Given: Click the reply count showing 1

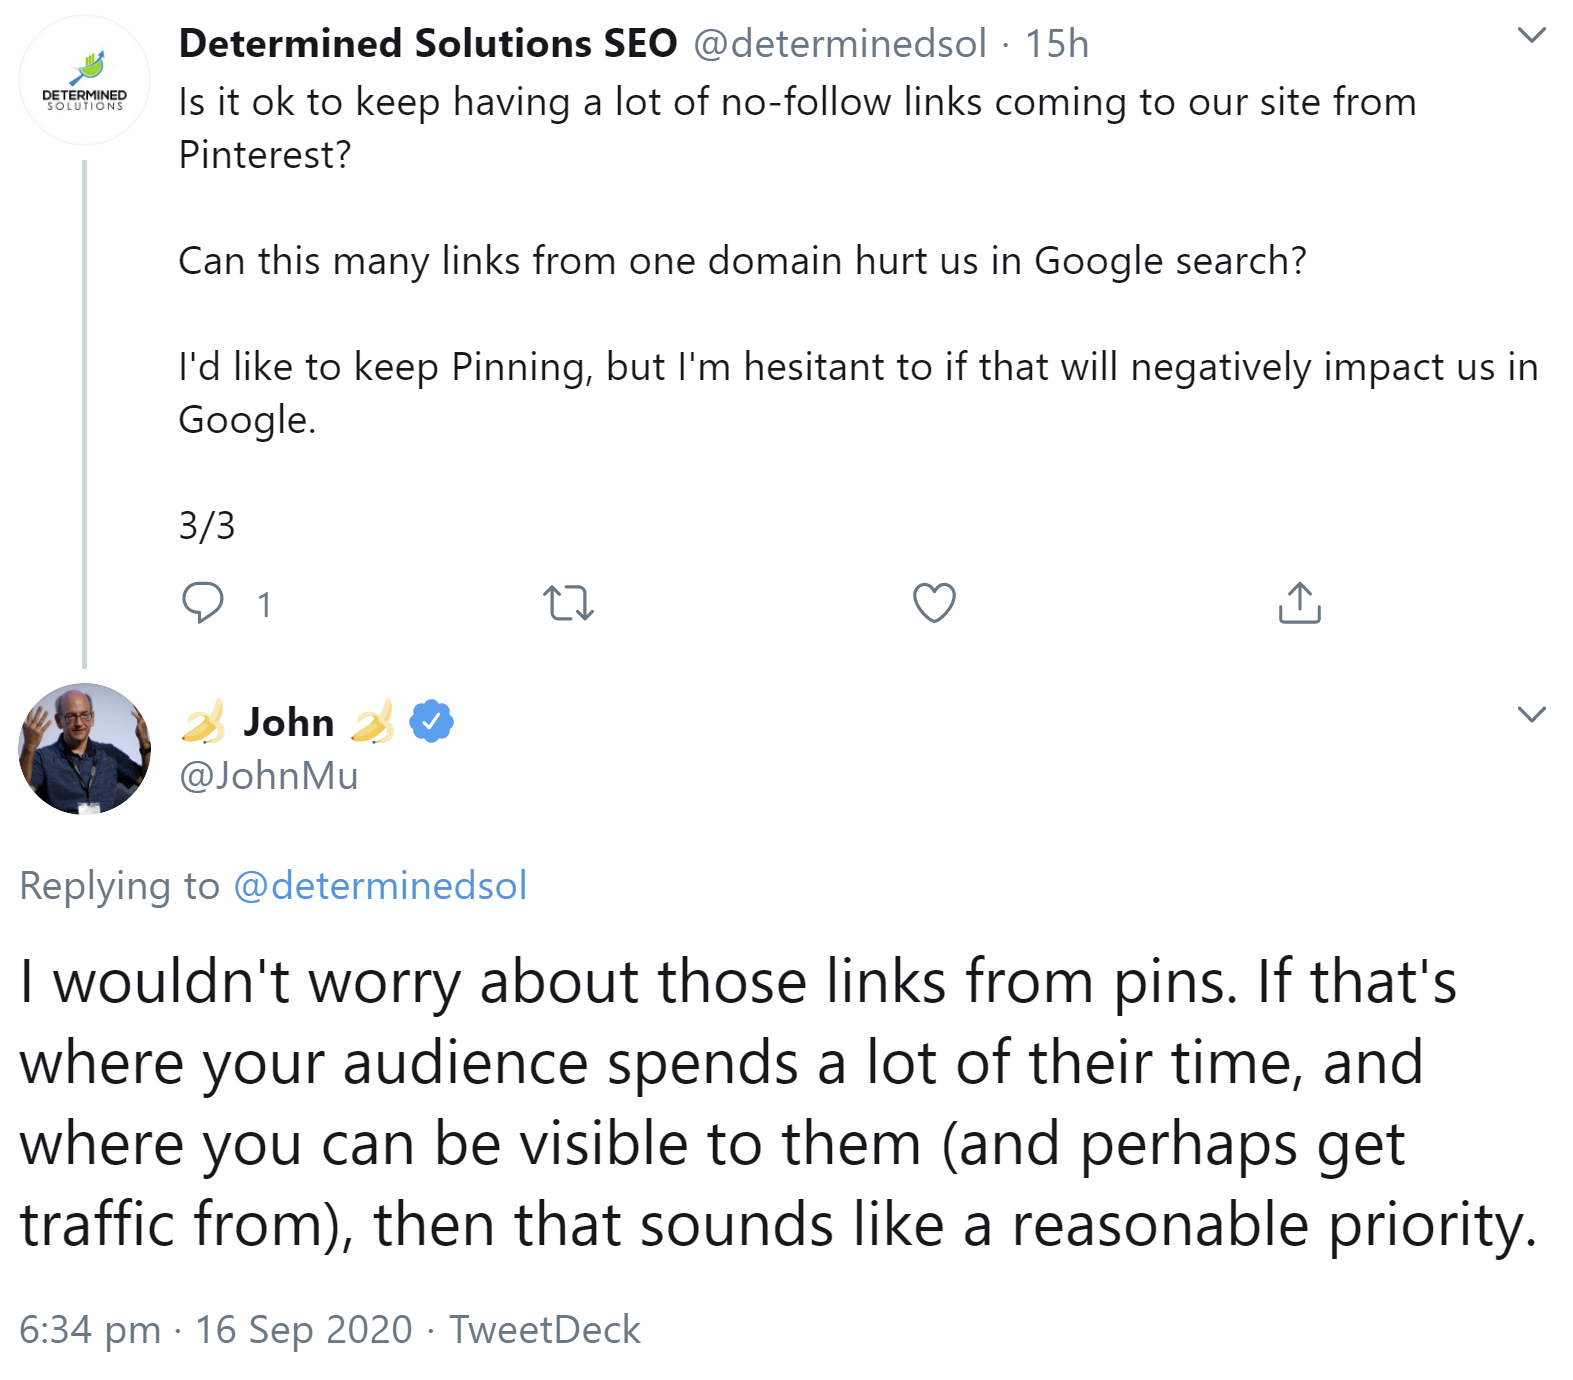Looking at the screenshot, I should point(263,603).
